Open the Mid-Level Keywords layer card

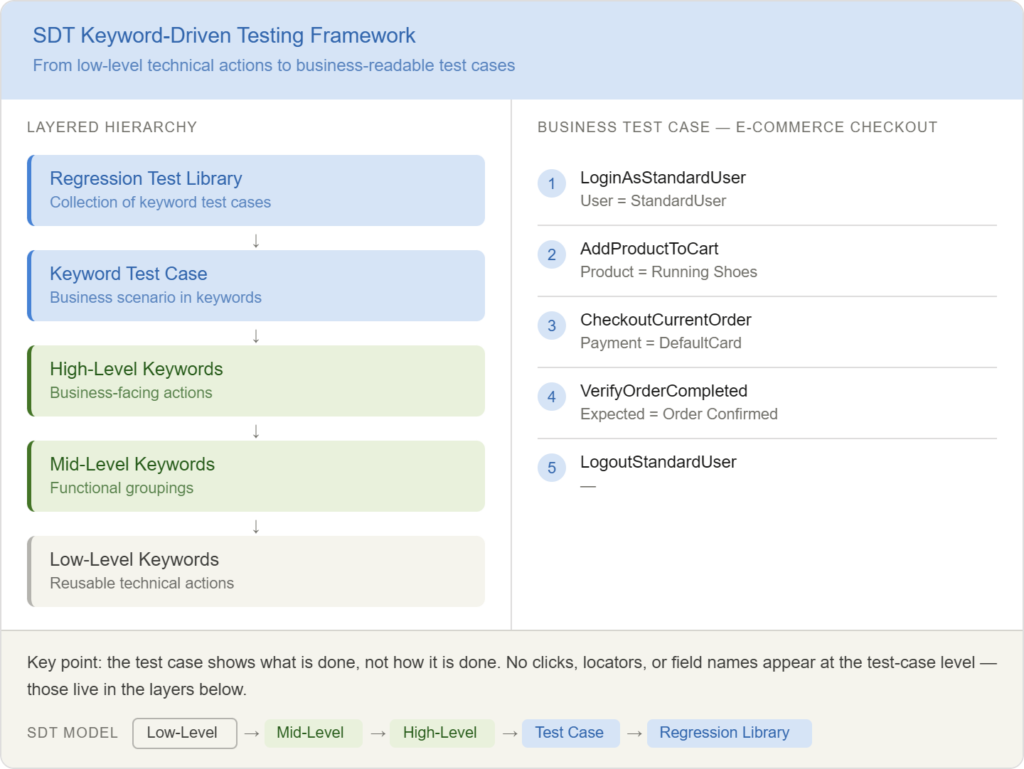pyautogui.click(x=258, y=476)
